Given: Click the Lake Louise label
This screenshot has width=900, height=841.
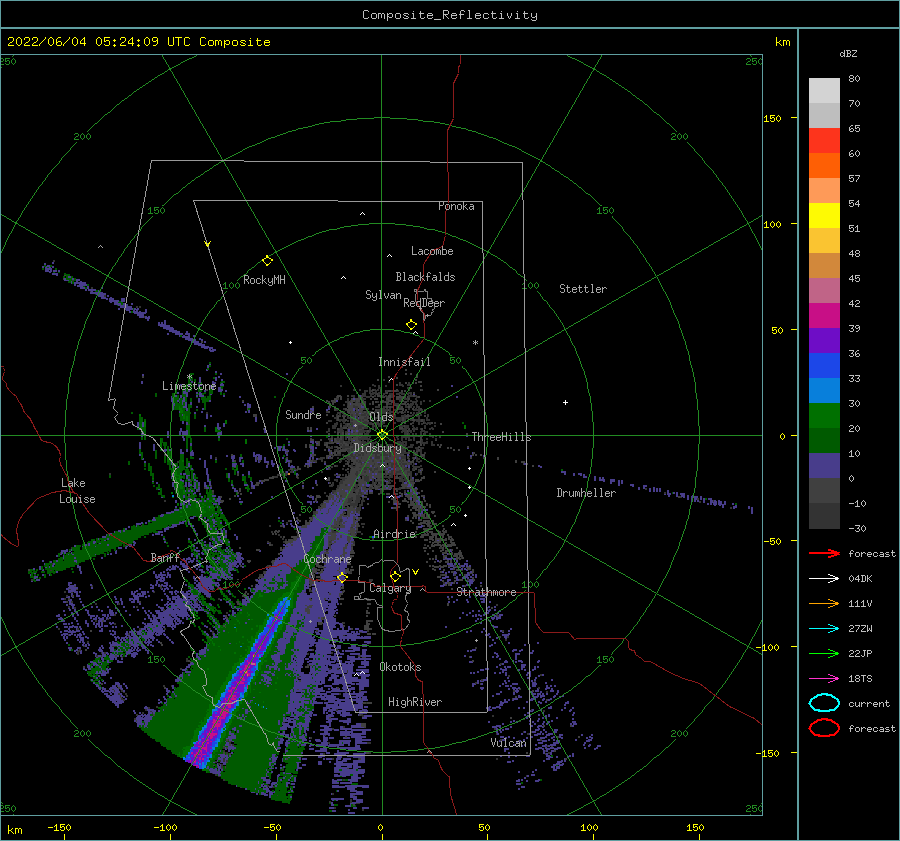Looking at the screenshot, I should [x=77, y=491].
